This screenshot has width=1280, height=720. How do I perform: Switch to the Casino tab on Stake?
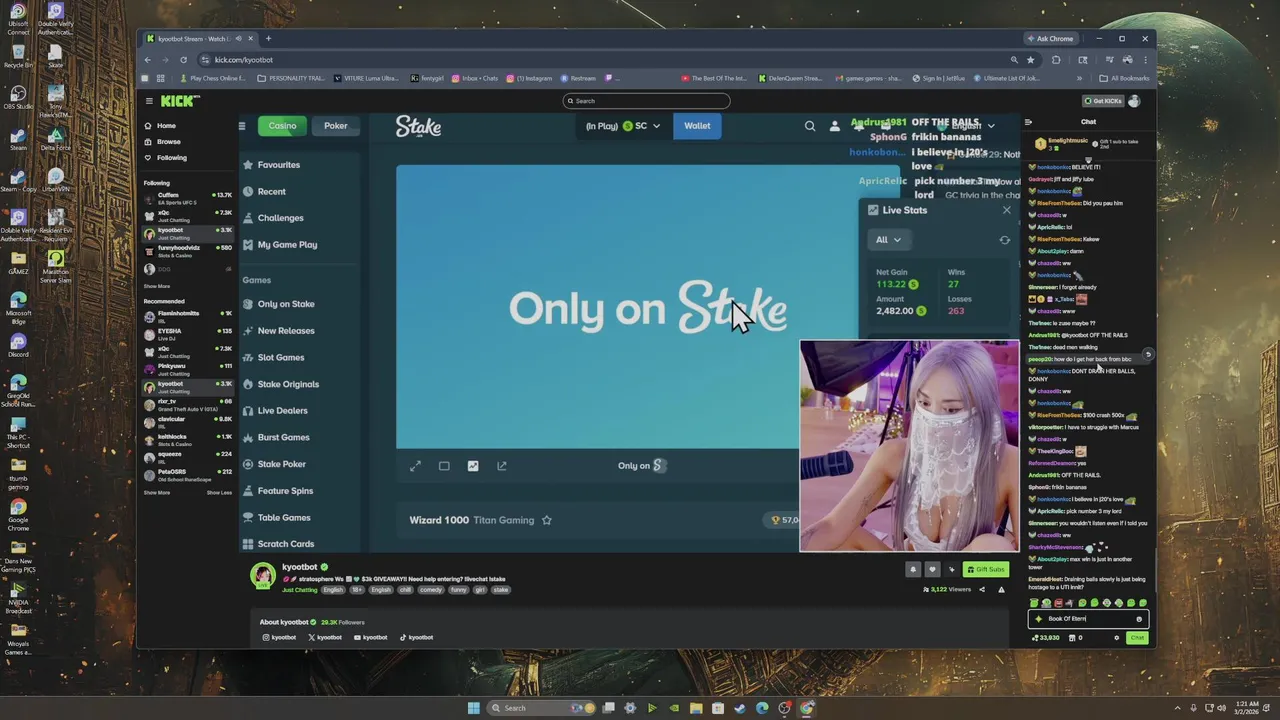click(x=282, y=126)
